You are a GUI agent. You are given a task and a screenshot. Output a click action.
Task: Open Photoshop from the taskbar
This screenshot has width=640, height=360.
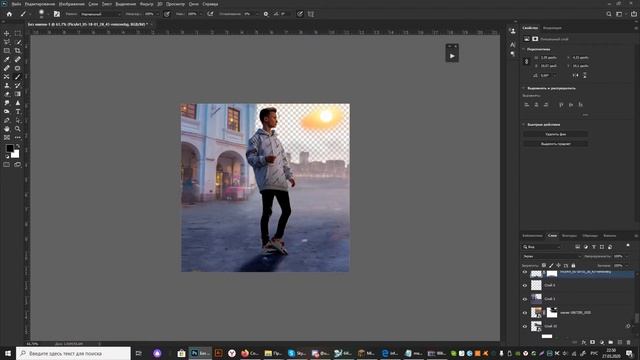coord(200,353)
